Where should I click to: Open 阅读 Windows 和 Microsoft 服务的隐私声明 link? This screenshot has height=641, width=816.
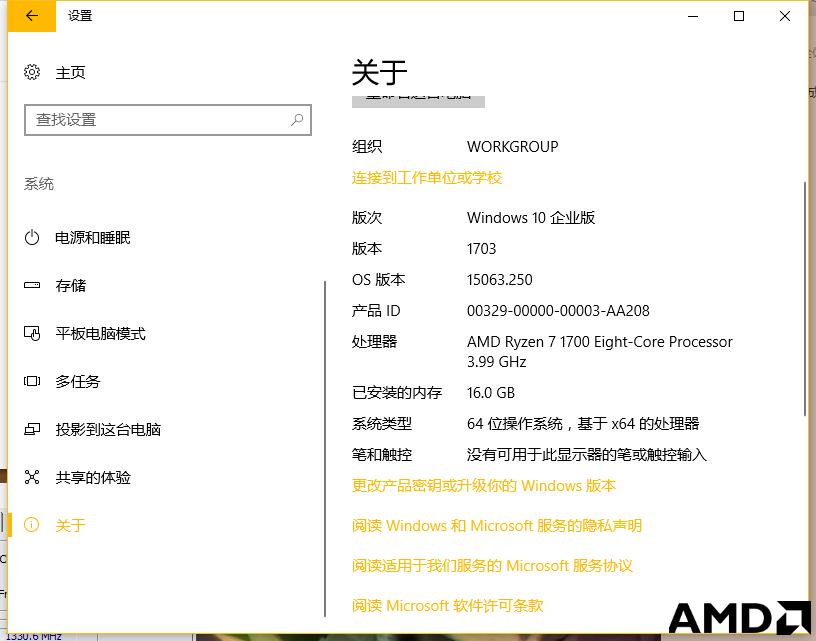[x=497, y=526]
